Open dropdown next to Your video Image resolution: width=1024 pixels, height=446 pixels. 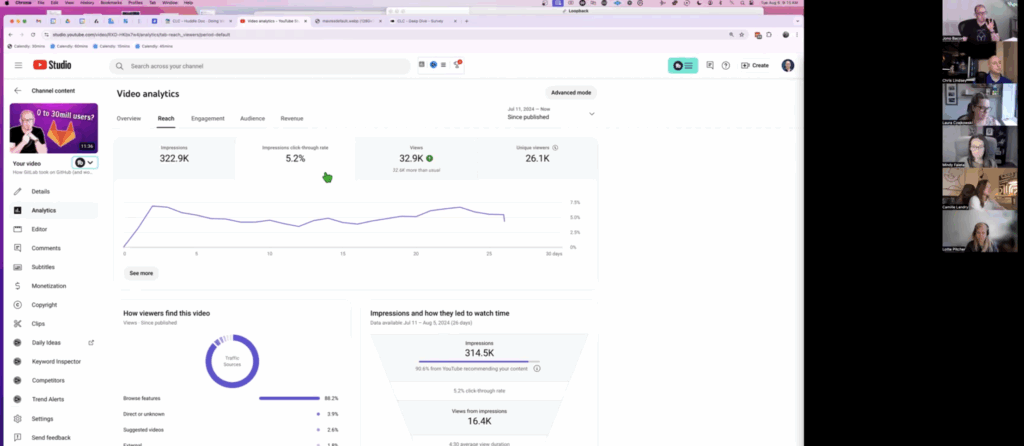pos(85,162)
